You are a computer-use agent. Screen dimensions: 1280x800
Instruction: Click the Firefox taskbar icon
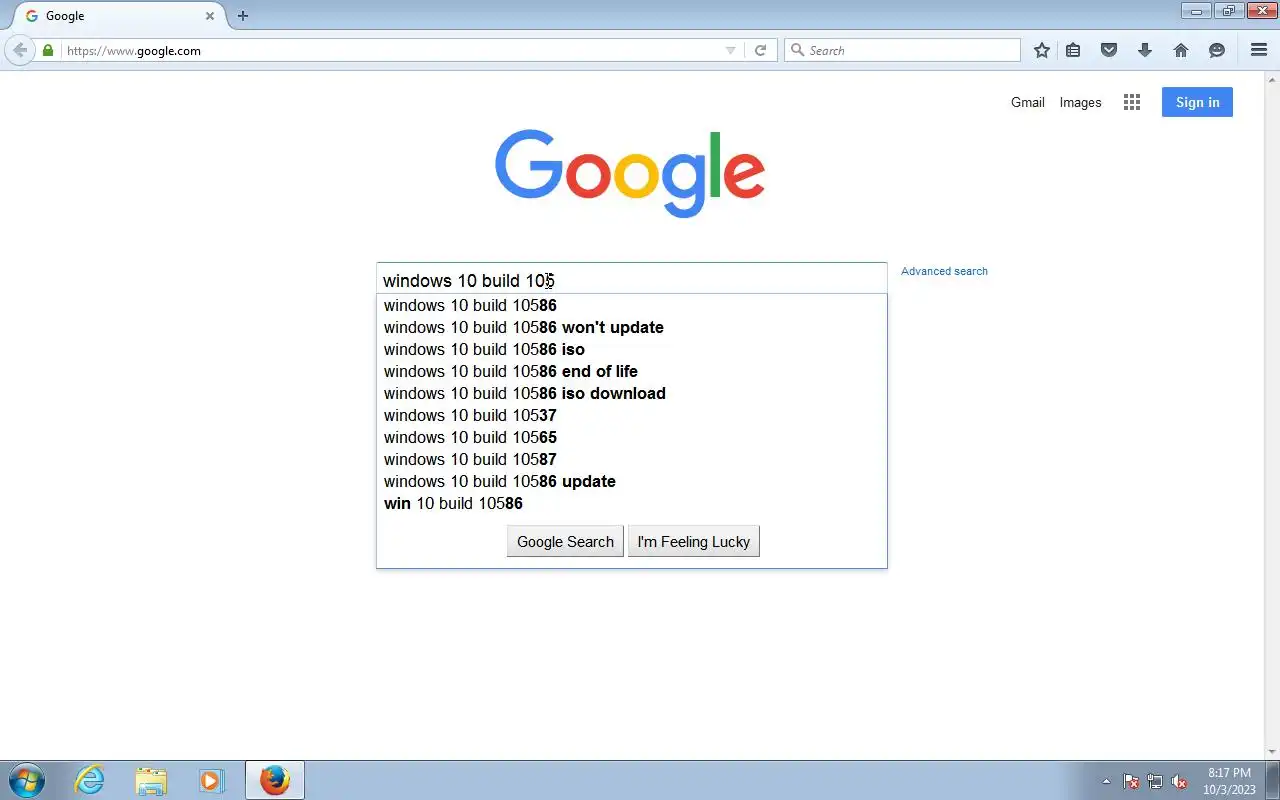pos(275,780)
